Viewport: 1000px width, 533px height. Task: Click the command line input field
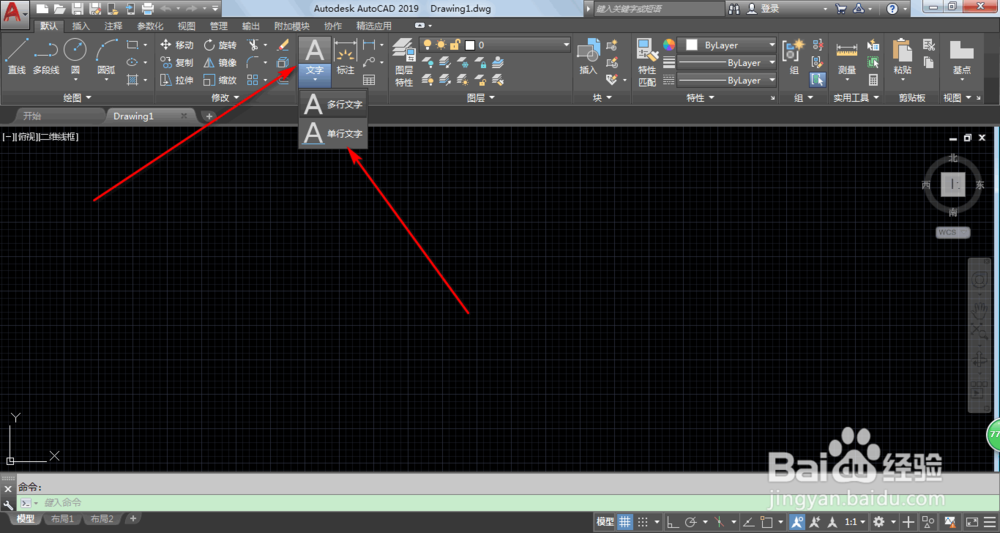pos(508,502)
